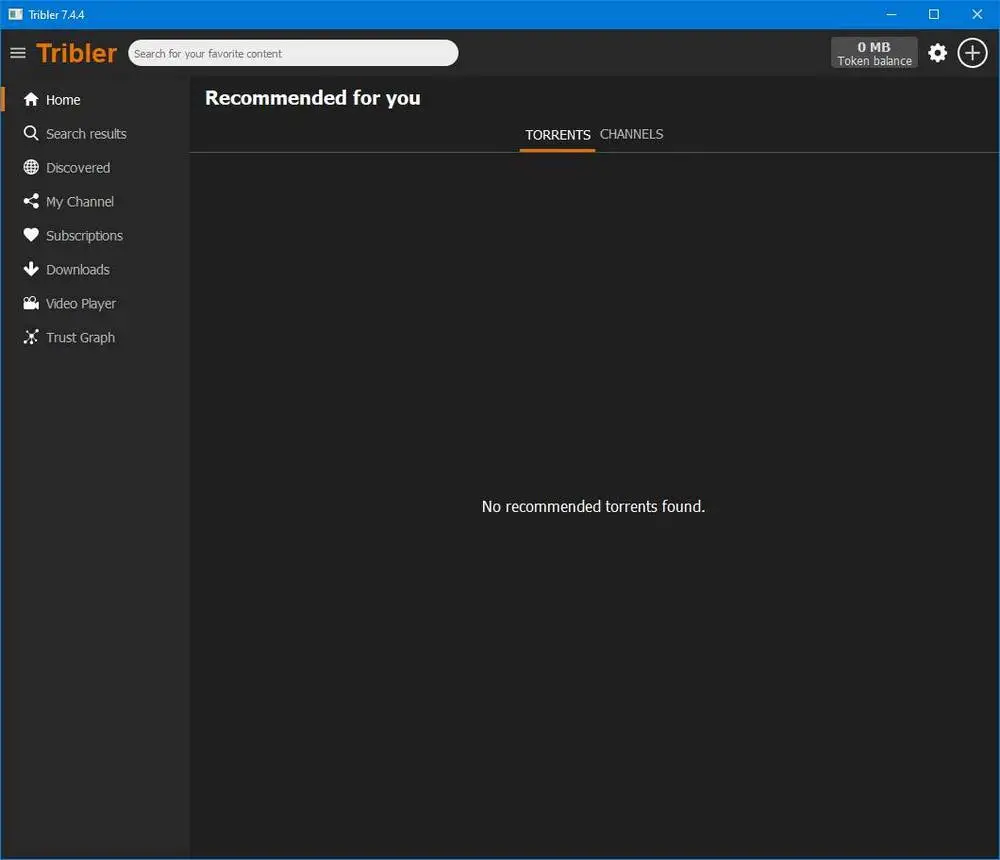Switch to the TORRENTS tab
This screenshot has width=1000, height=860.
click(557, 135)
